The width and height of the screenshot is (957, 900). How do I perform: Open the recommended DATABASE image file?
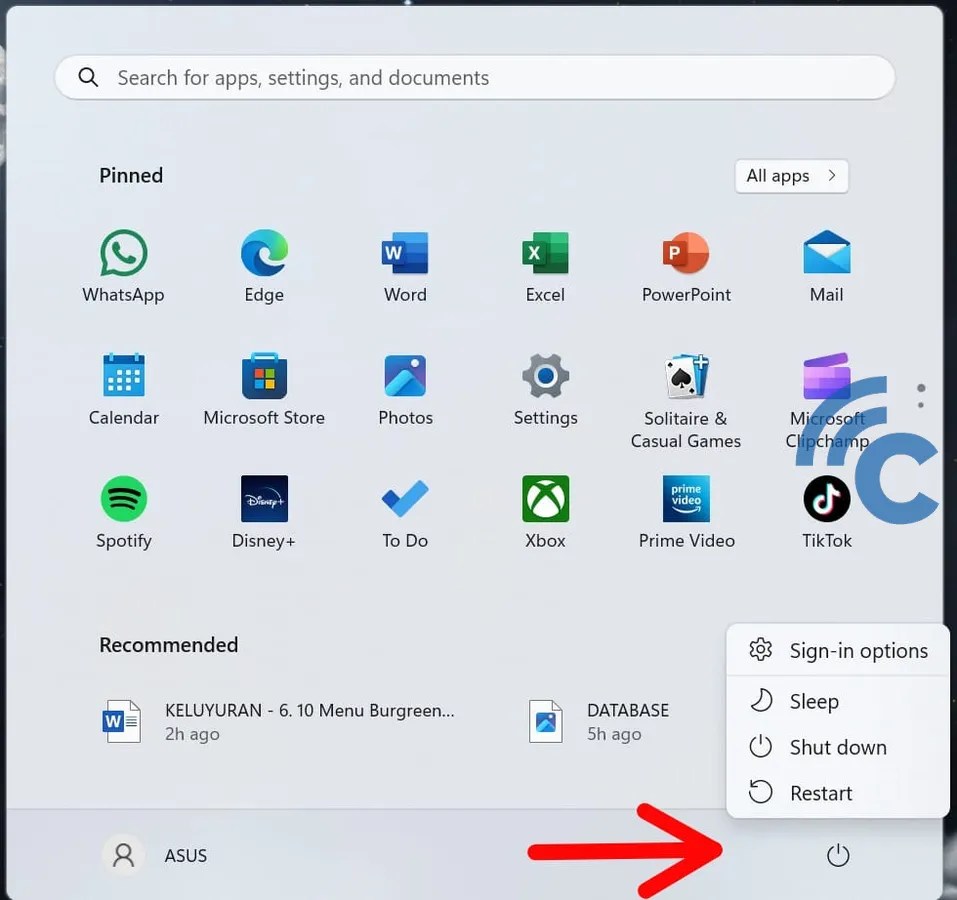tap(599, 721)
